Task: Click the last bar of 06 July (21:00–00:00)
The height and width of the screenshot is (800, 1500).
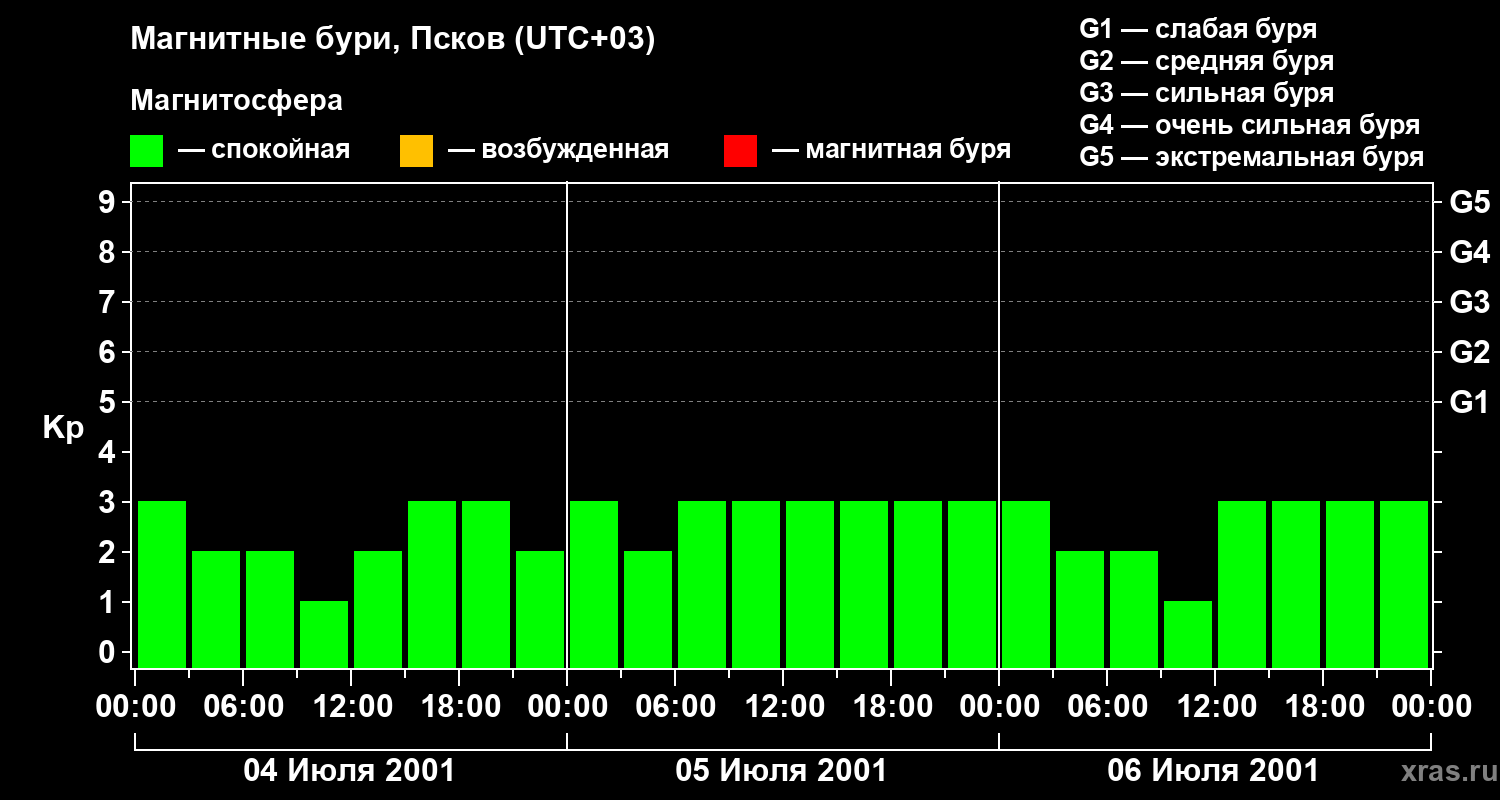Action: 1404,584
